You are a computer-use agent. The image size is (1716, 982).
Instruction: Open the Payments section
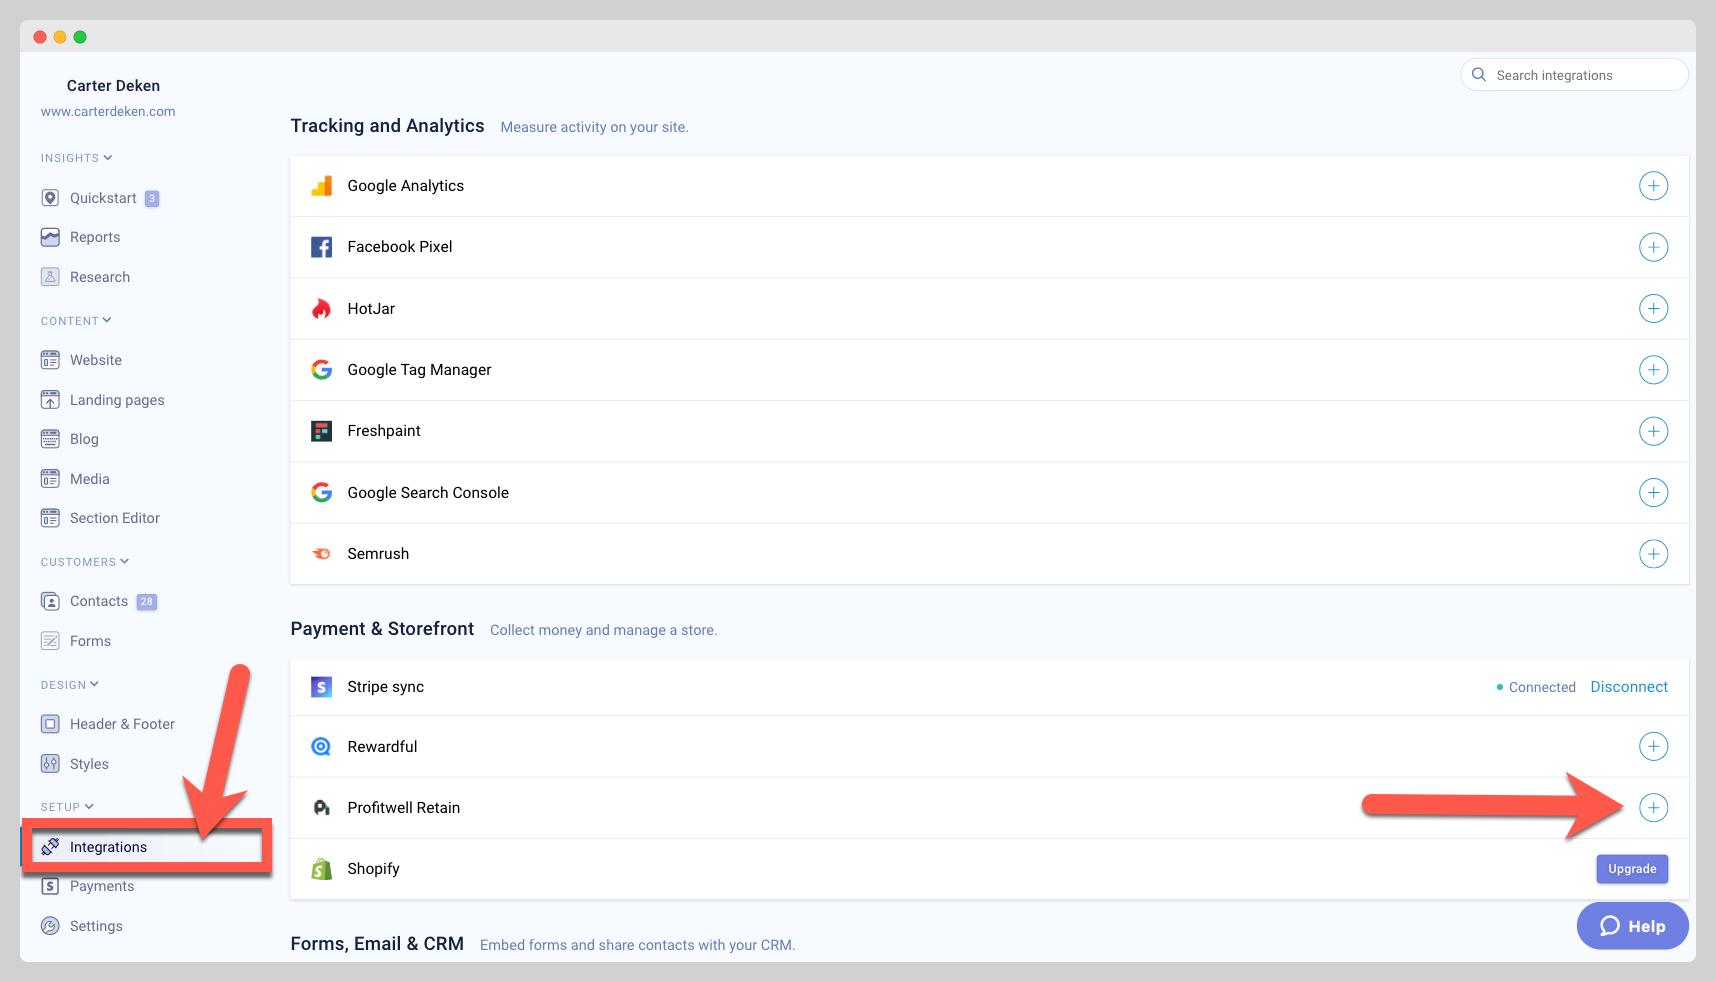coord(102,886)
